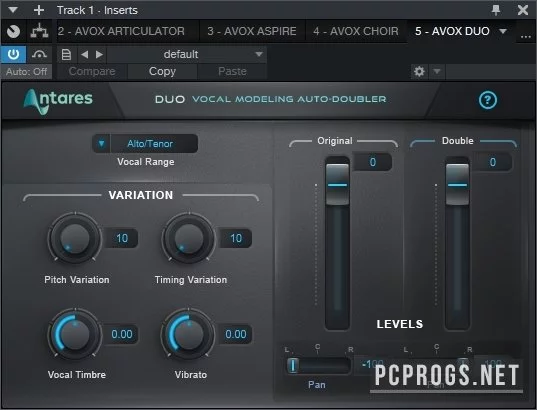
Task: Click the Double level value field
Action: click(492, 162)
